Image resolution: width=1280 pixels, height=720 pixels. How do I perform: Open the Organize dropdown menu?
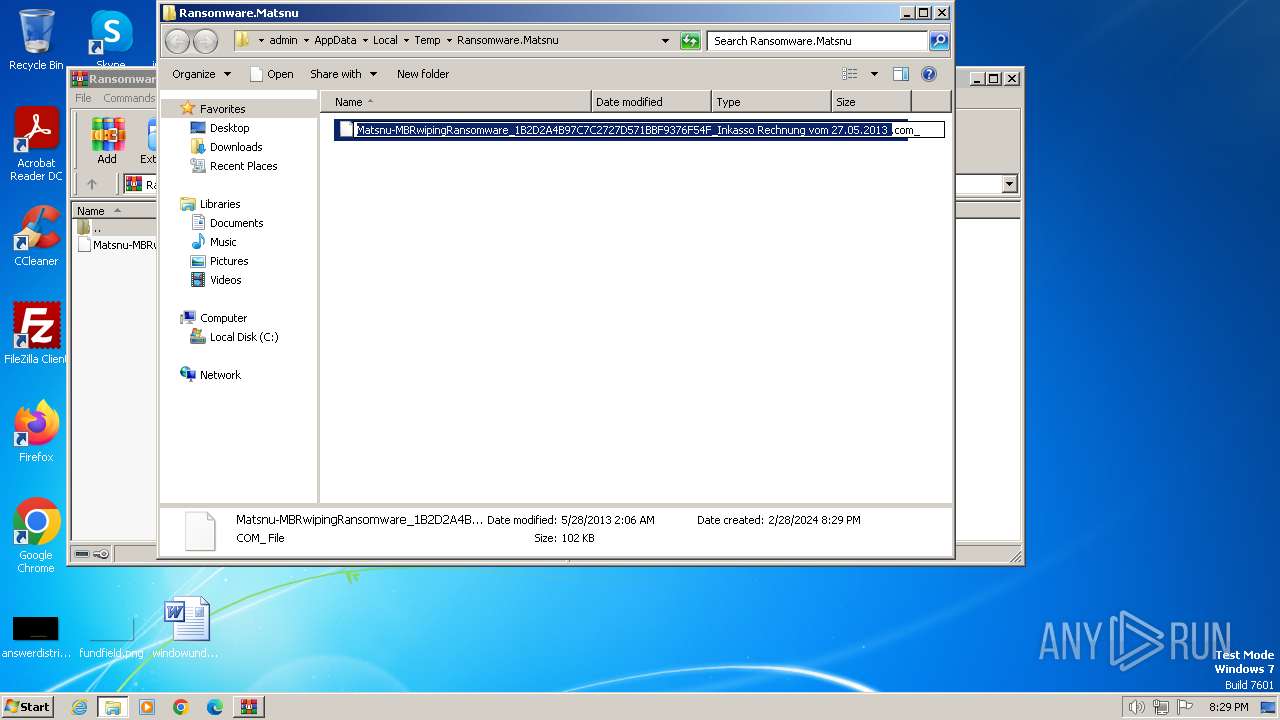[x=201, y=74]
